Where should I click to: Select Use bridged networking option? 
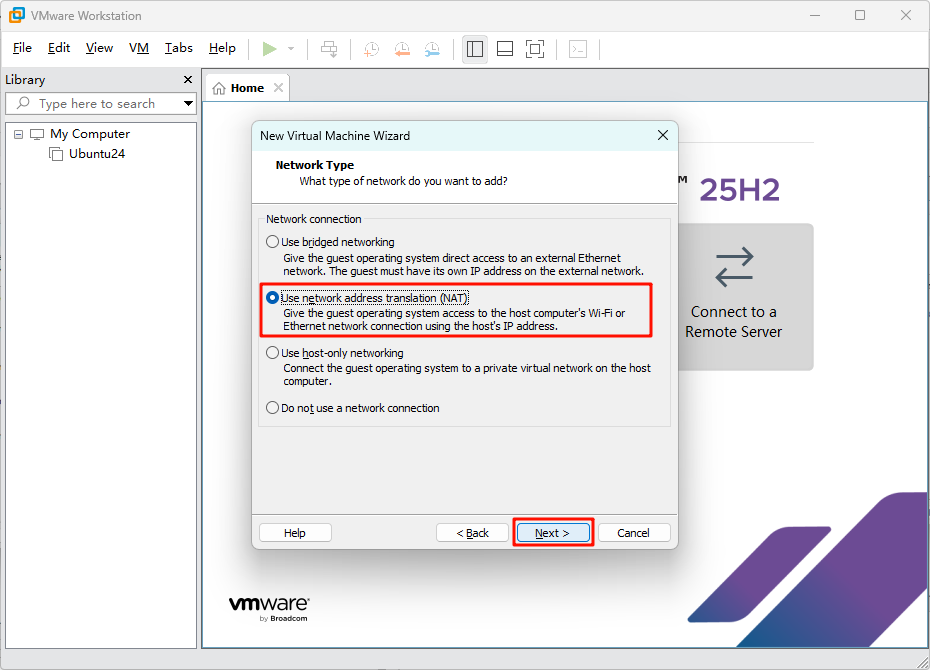tap(330, 242)
